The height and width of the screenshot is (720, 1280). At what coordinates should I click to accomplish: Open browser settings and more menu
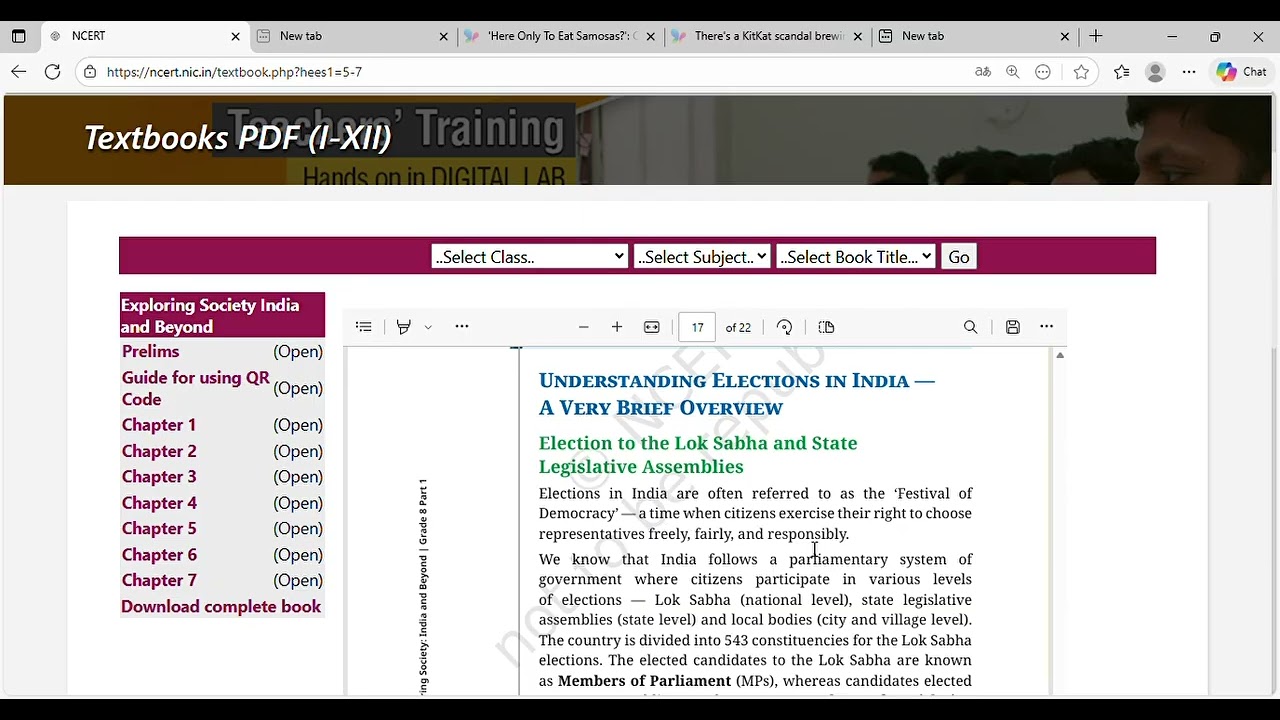tap(1189, 72)
